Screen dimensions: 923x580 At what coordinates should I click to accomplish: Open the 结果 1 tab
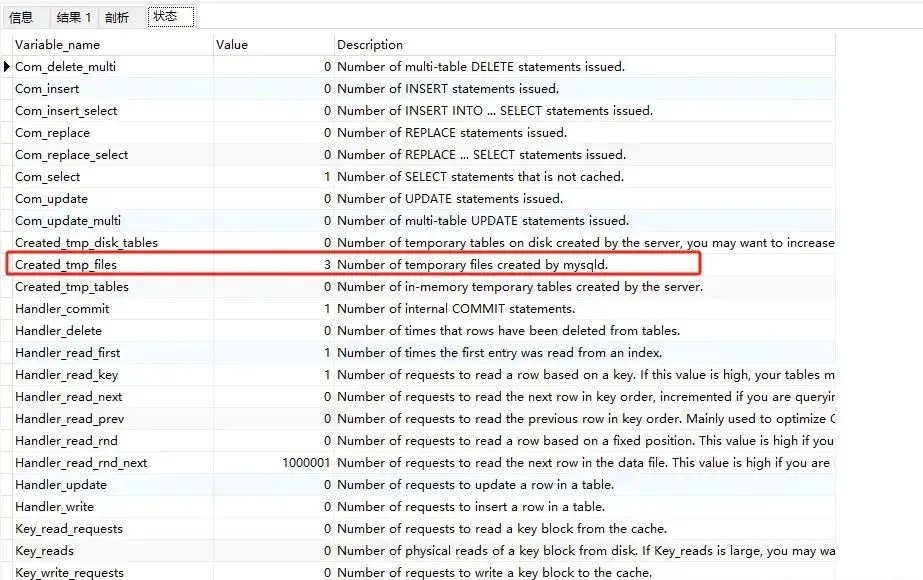74,17
